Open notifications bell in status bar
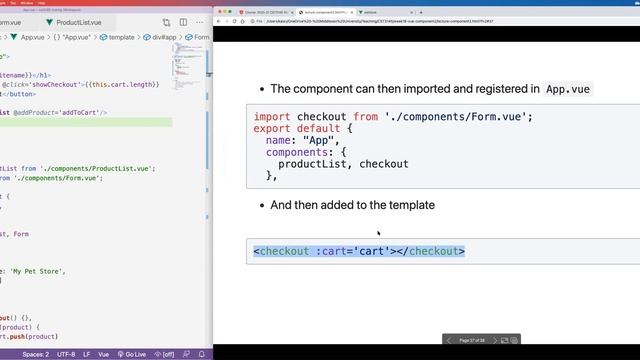 (202, 354)
